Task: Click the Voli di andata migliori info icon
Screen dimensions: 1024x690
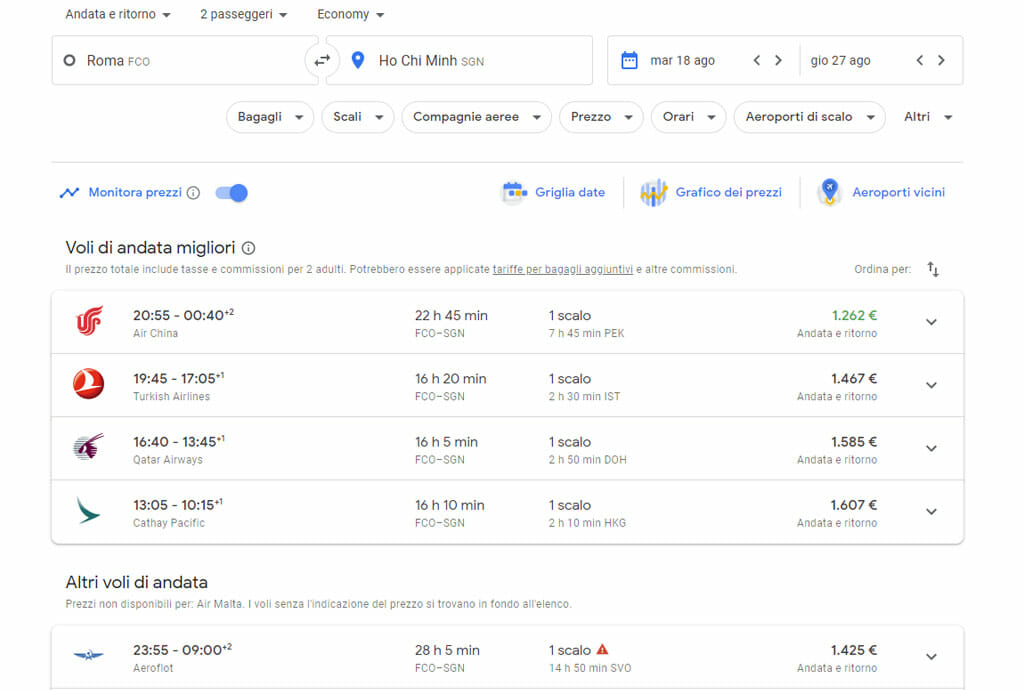Action: (x=249, y=248)
